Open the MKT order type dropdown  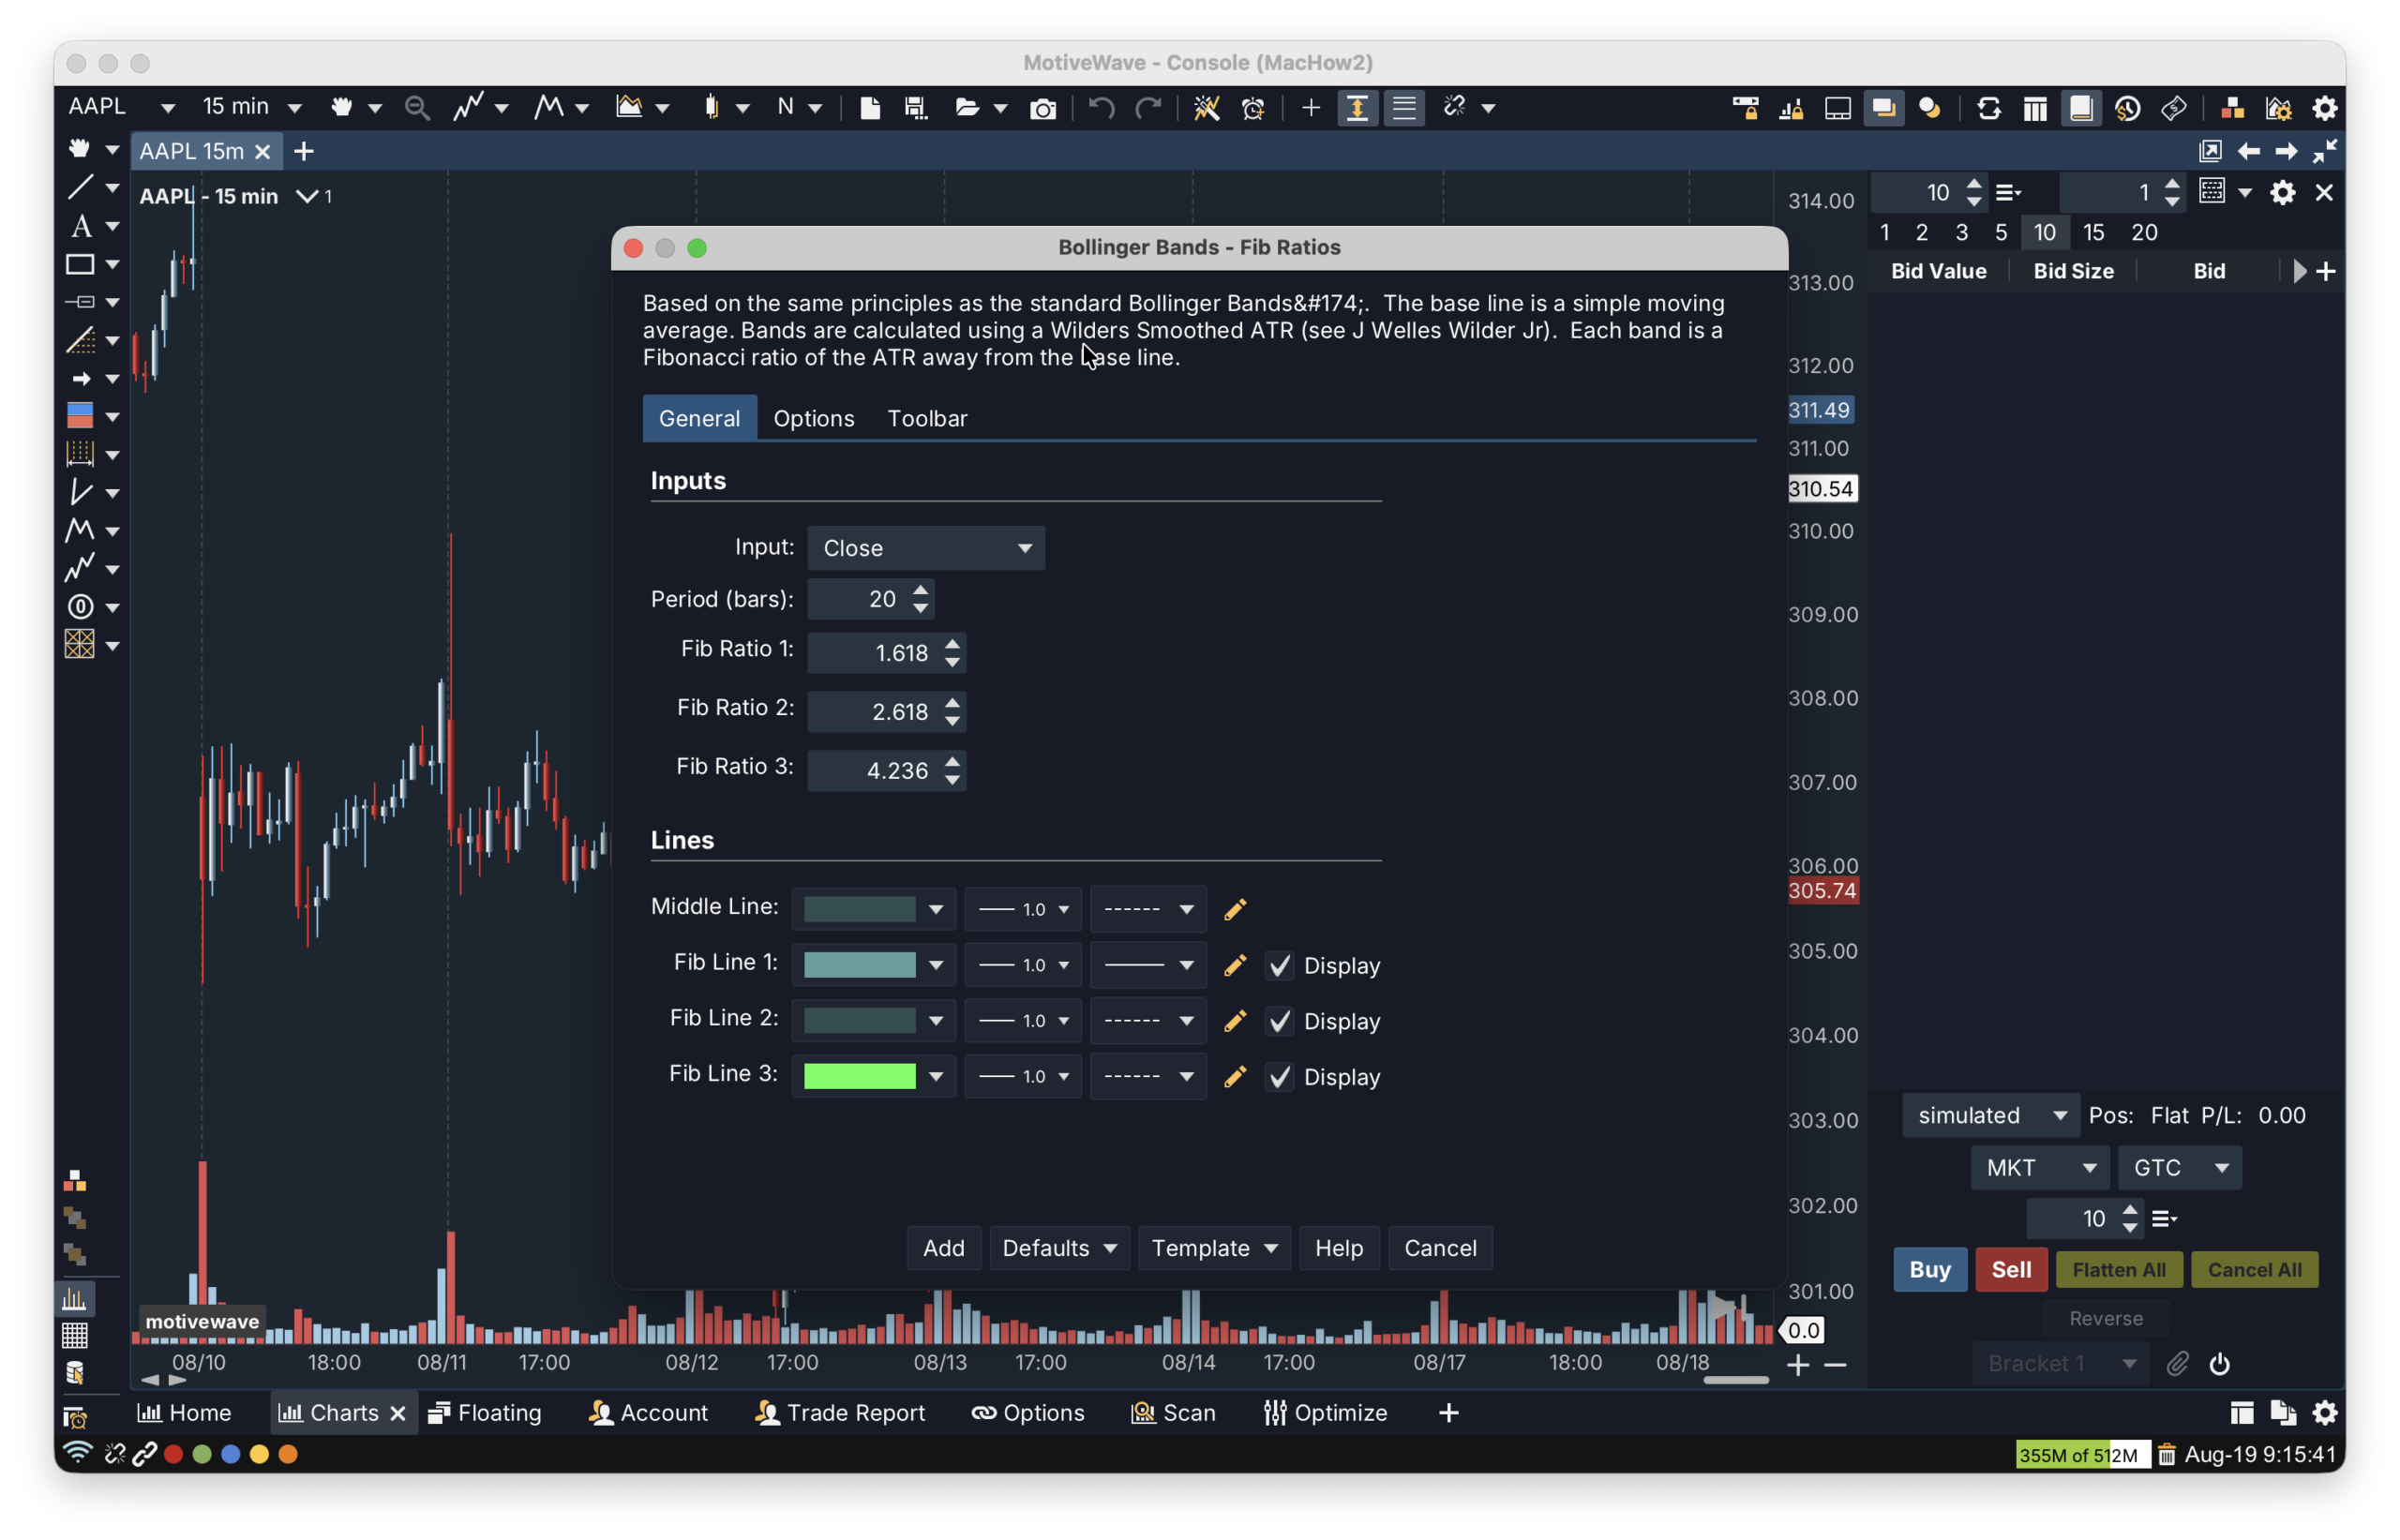point(2040,1168)
